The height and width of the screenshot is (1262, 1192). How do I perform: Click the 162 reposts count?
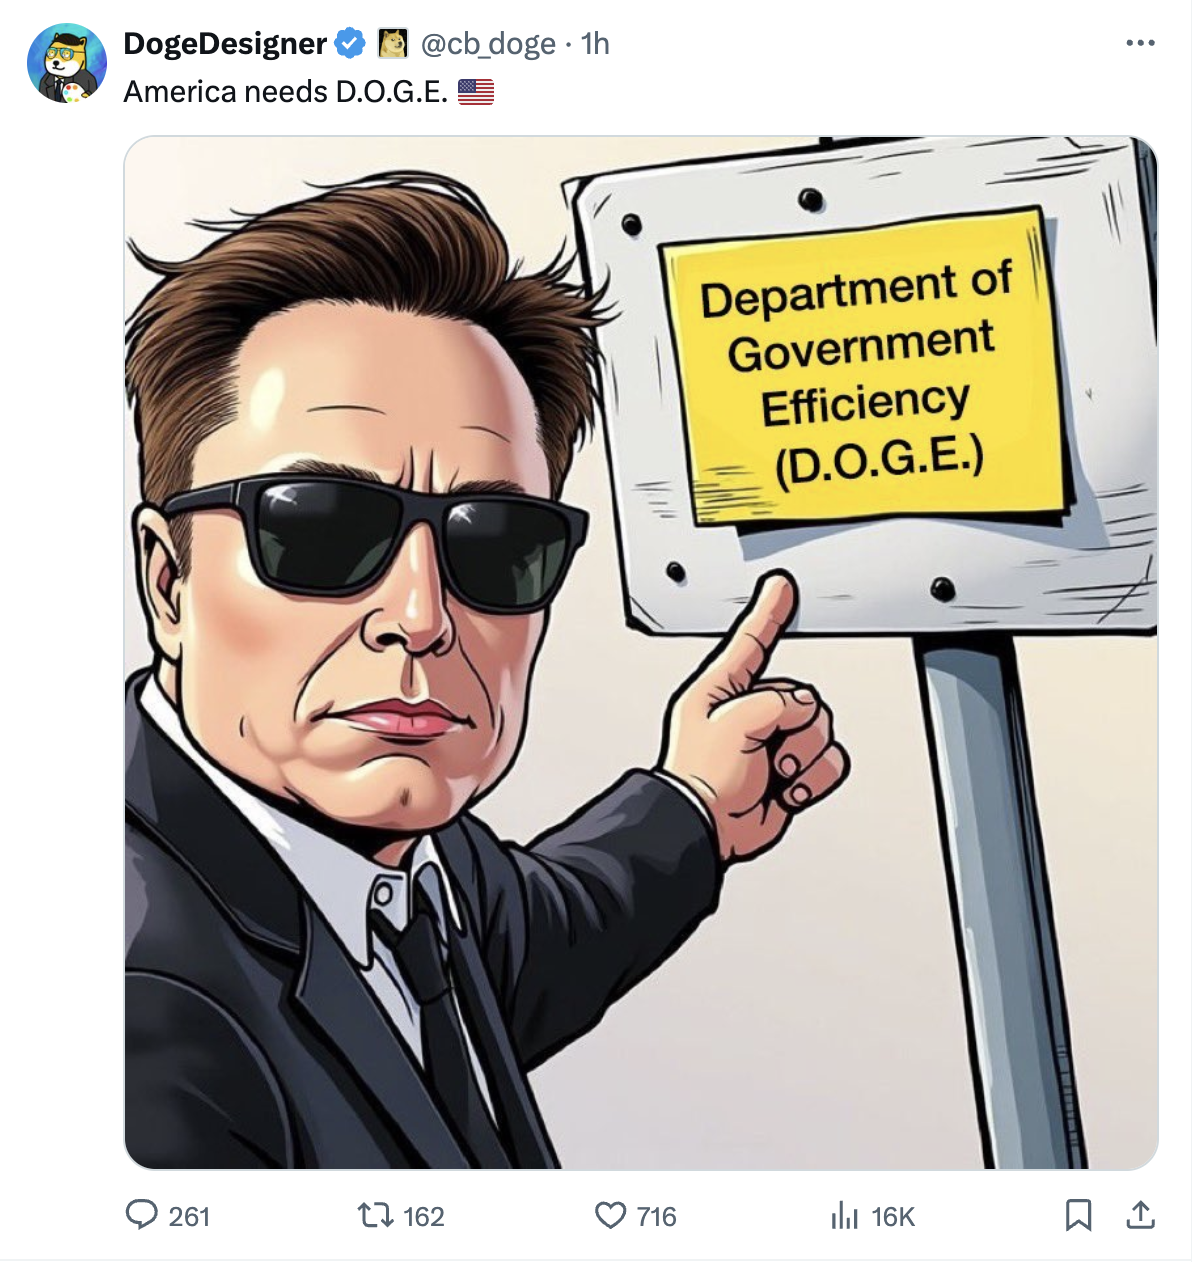[x=423, y=1216]
